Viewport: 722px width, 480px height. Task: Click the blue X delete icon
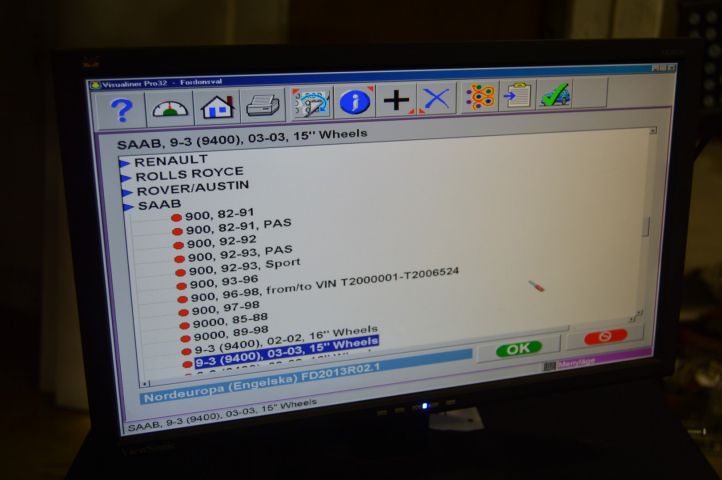pyautogui.click(x=436, y=99)
